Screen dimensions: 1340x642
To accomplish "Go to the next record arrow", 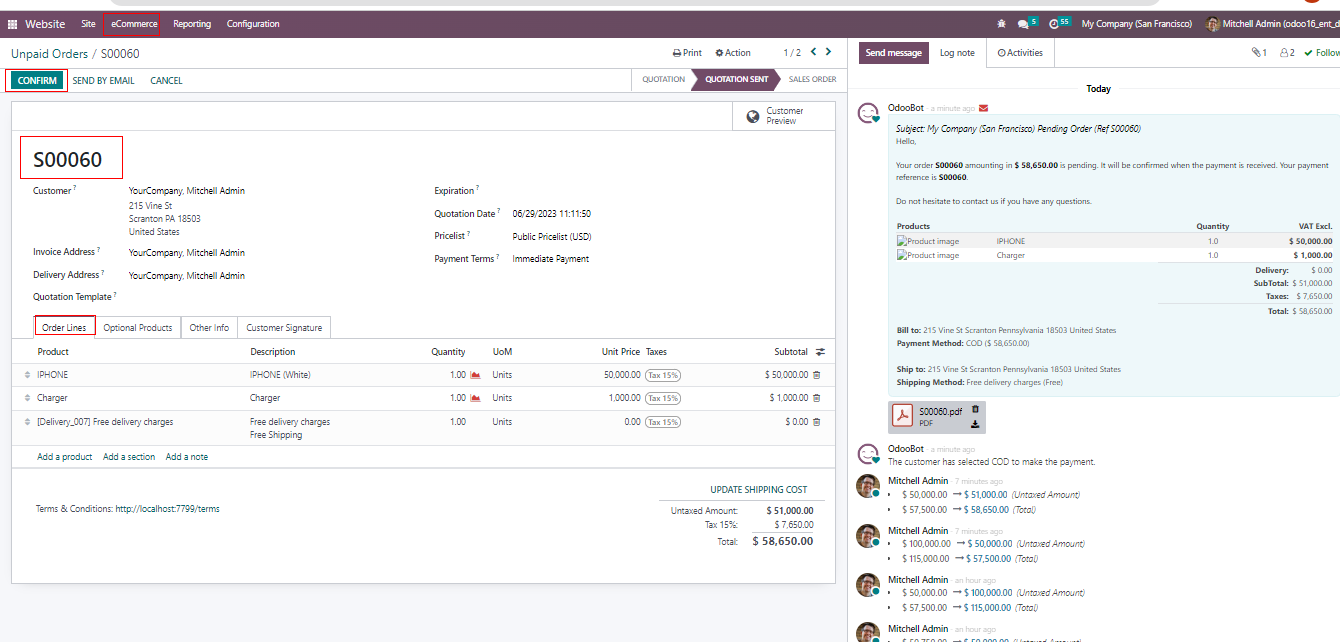I will [x=829, y=52].
